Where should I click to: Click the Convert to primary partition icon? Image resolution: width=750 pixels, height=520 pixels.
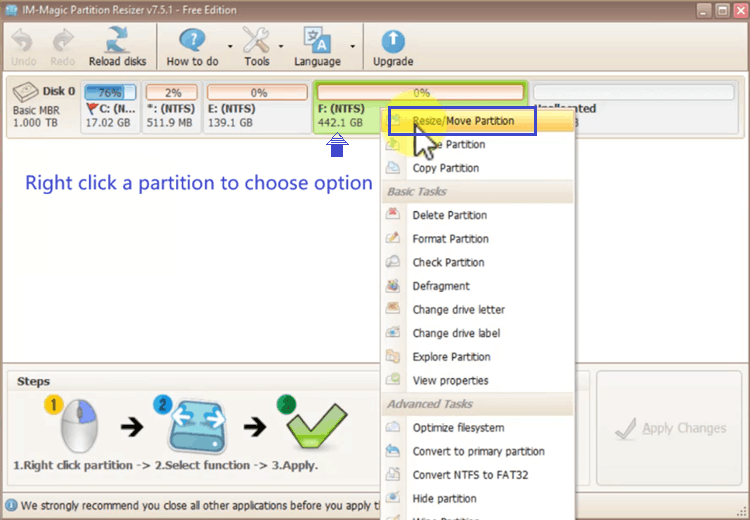pos(393,450)
